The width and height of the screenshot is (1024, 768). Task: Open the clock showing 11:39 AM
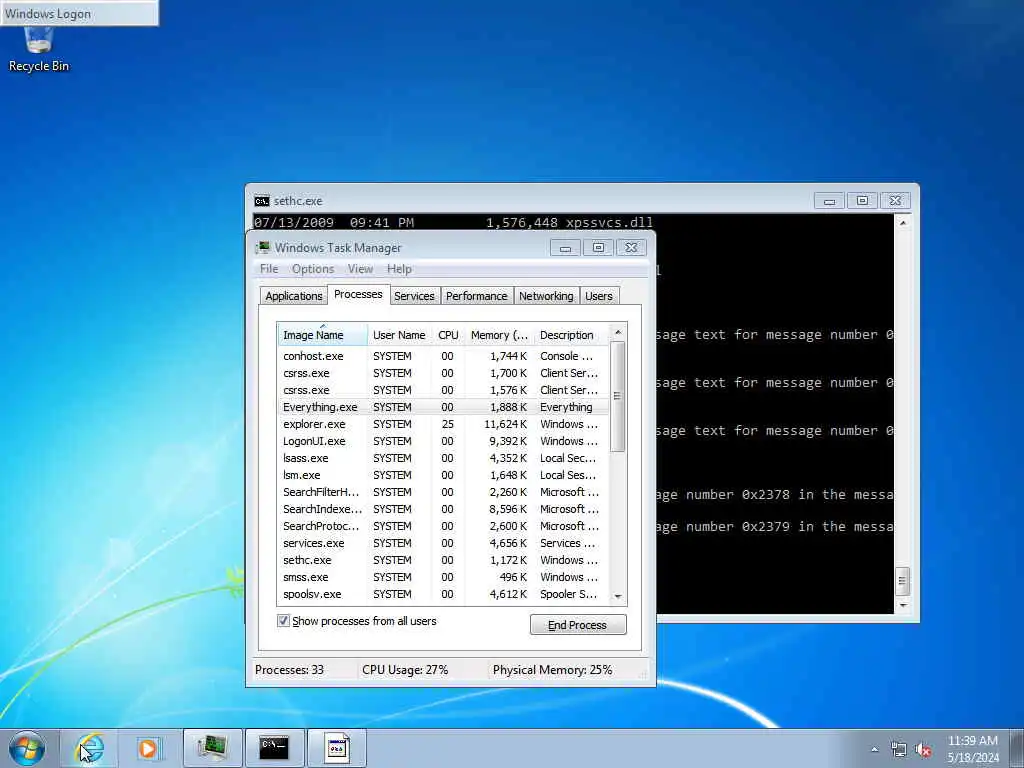point(973,749)
